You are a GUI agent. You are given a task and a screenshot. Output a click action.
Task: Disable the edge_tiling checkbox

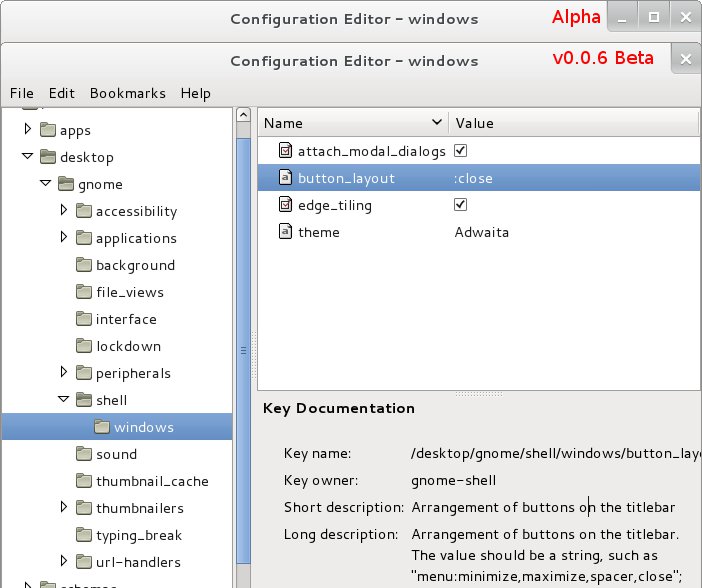pyautogui.click(x=461, y=206)
